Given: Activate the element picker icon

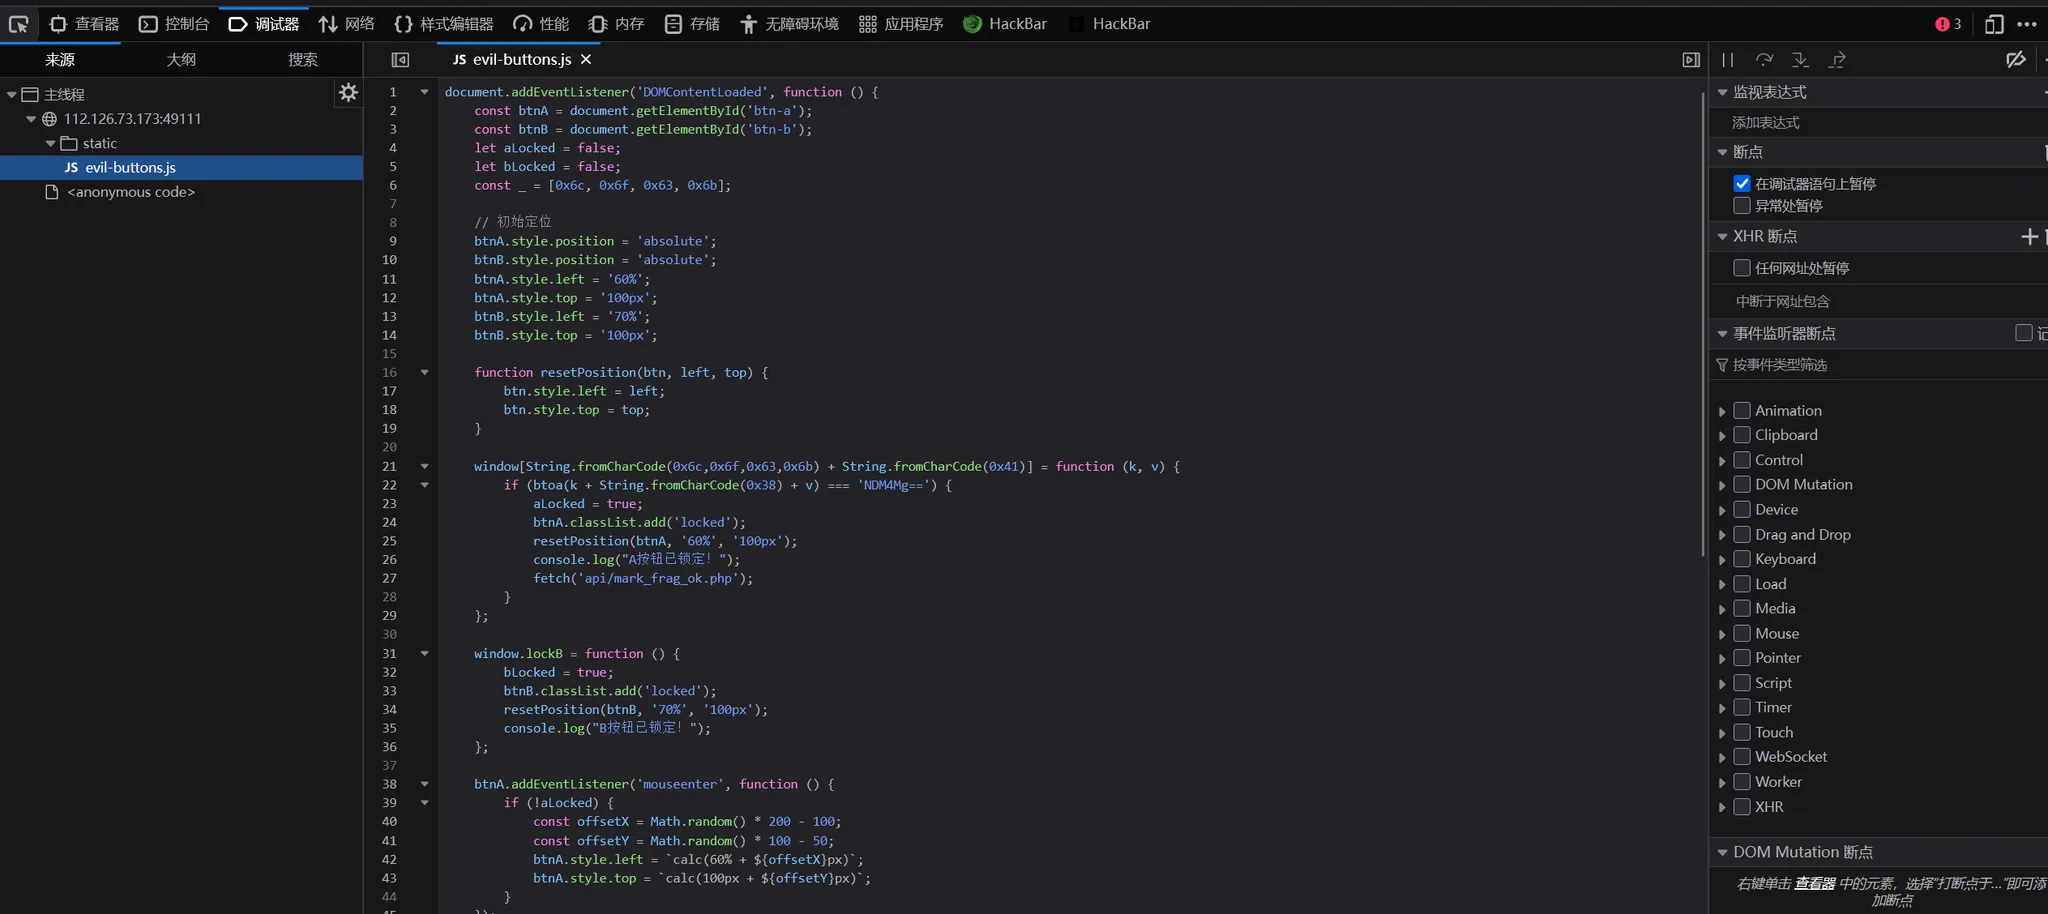Looking at the screenshot, I should click(x=18, y=24).
